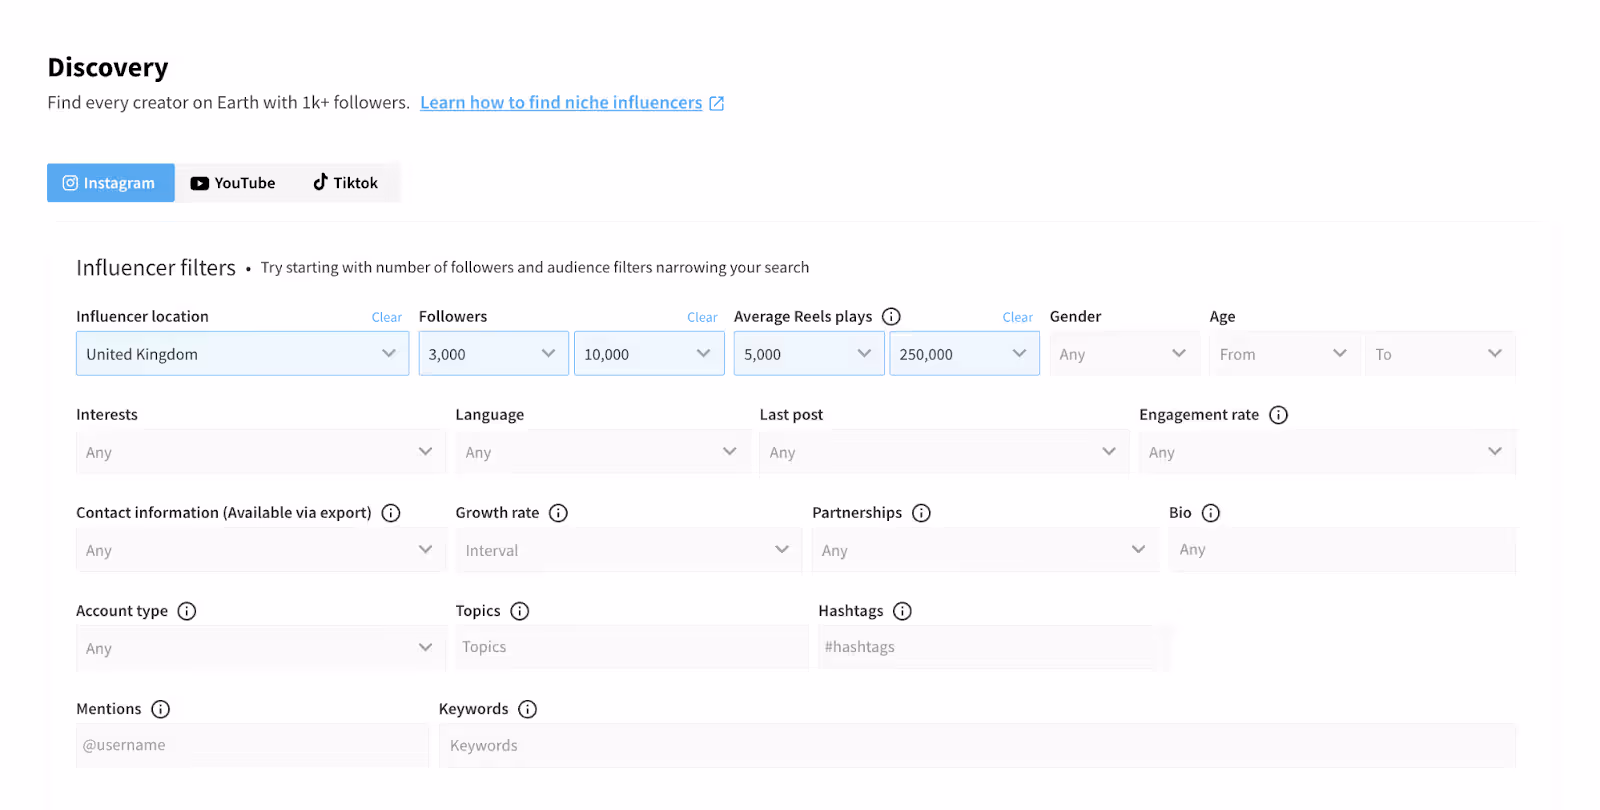Screen dimensions: 1600x810
Task: Click the Mentions info icon
Action: pyautogui.click(x=160, y=708)
